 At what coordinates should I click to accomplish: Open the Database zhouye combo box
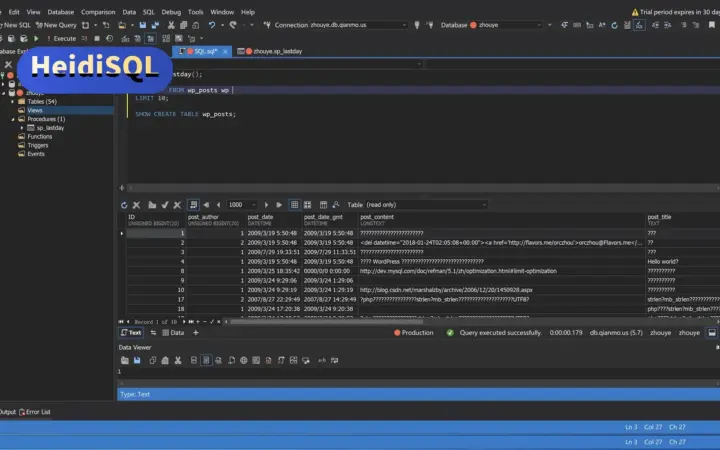[x=505, y=25]
